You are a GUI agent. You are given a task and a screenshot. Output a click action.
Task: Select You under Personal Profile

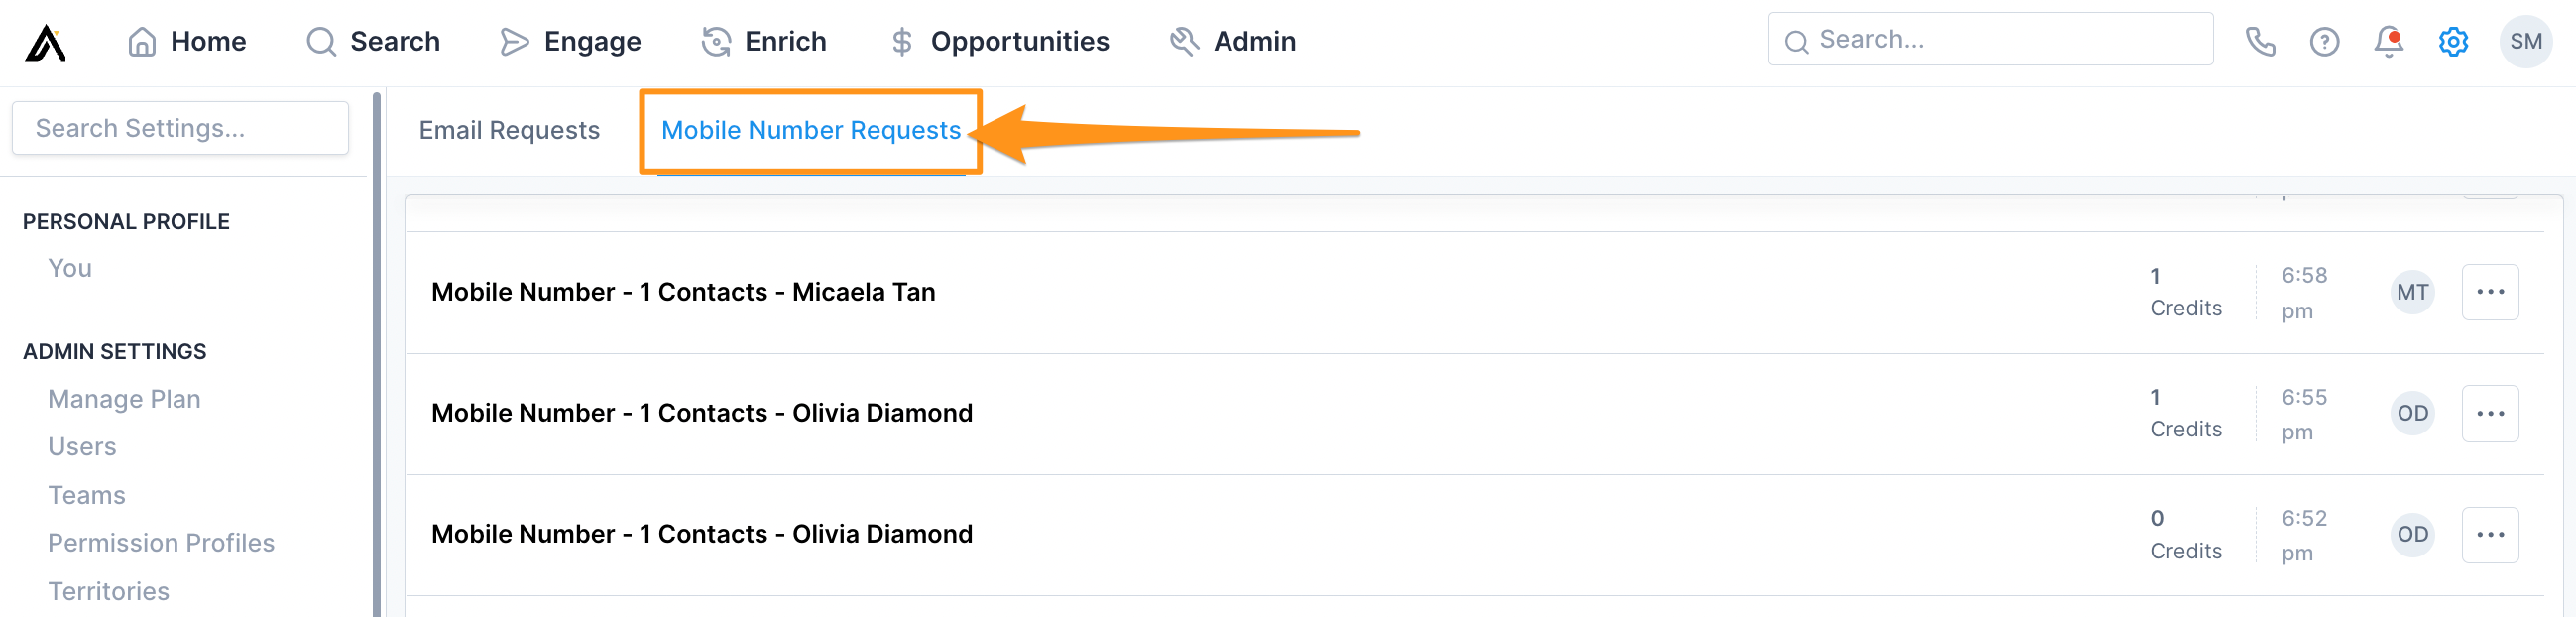tap(68, 267)
